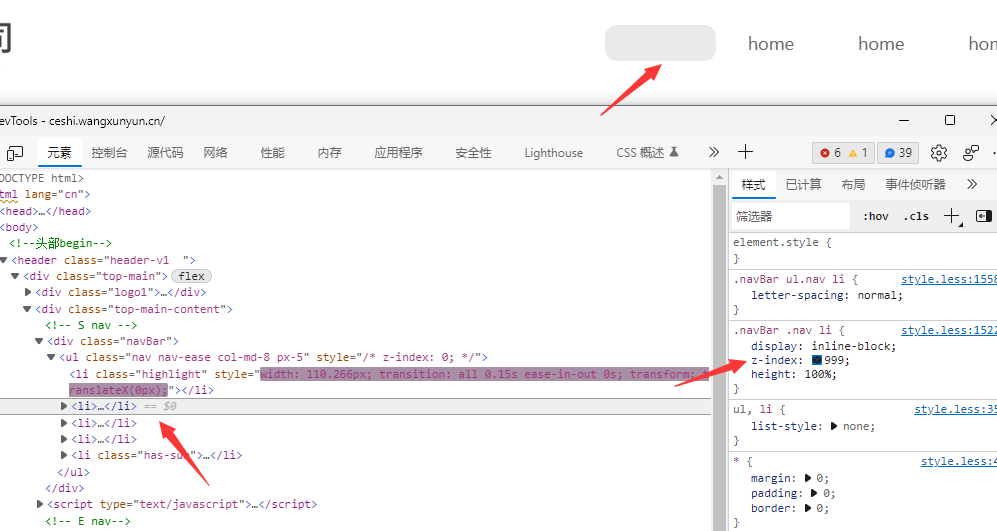
Task: Add new style rule plus icon
Action: (952, 216)
